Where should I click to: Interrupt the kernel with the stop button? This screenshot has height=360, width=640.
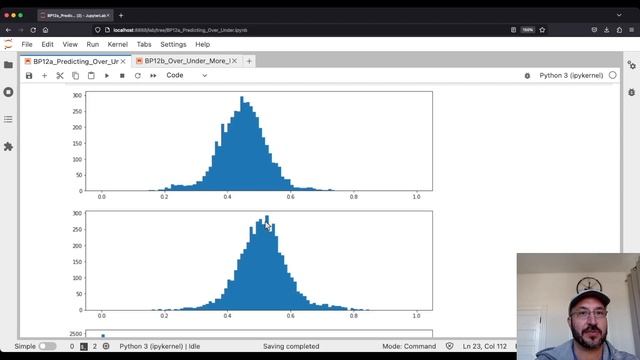[122, 76]
